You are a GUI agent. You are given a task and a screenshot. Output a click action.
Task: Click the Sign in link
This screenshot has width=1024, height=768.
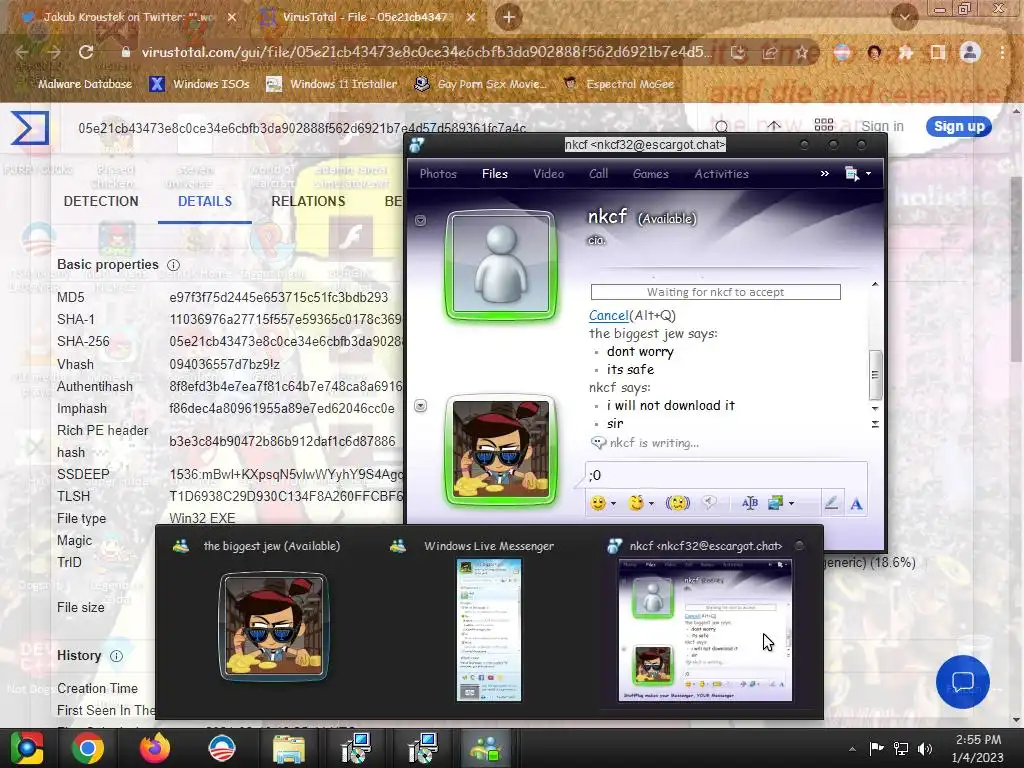[x=882, y=126]
